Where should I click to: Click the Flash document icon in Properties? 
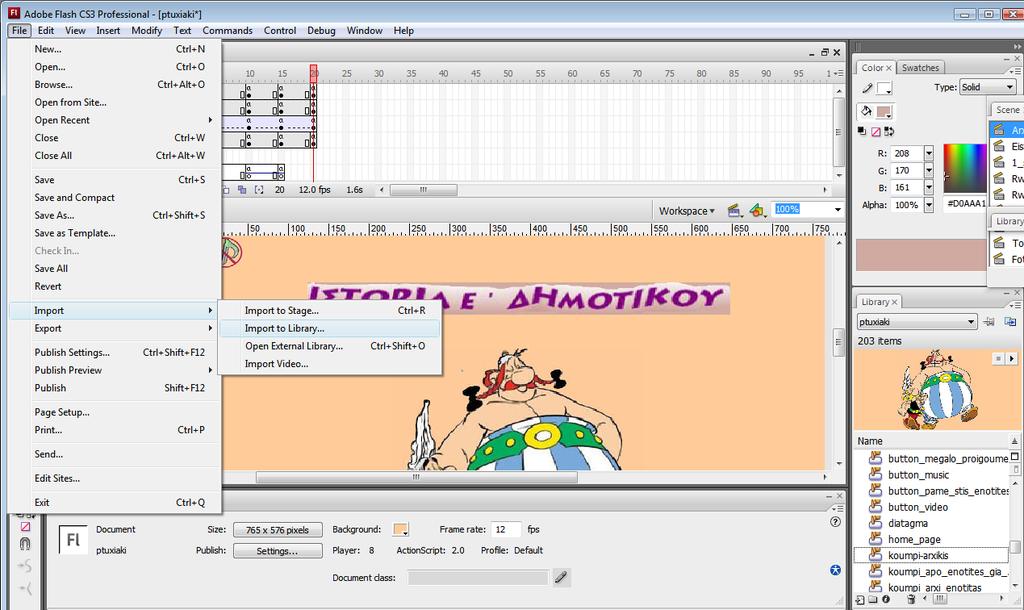click(x=73, y=540)
